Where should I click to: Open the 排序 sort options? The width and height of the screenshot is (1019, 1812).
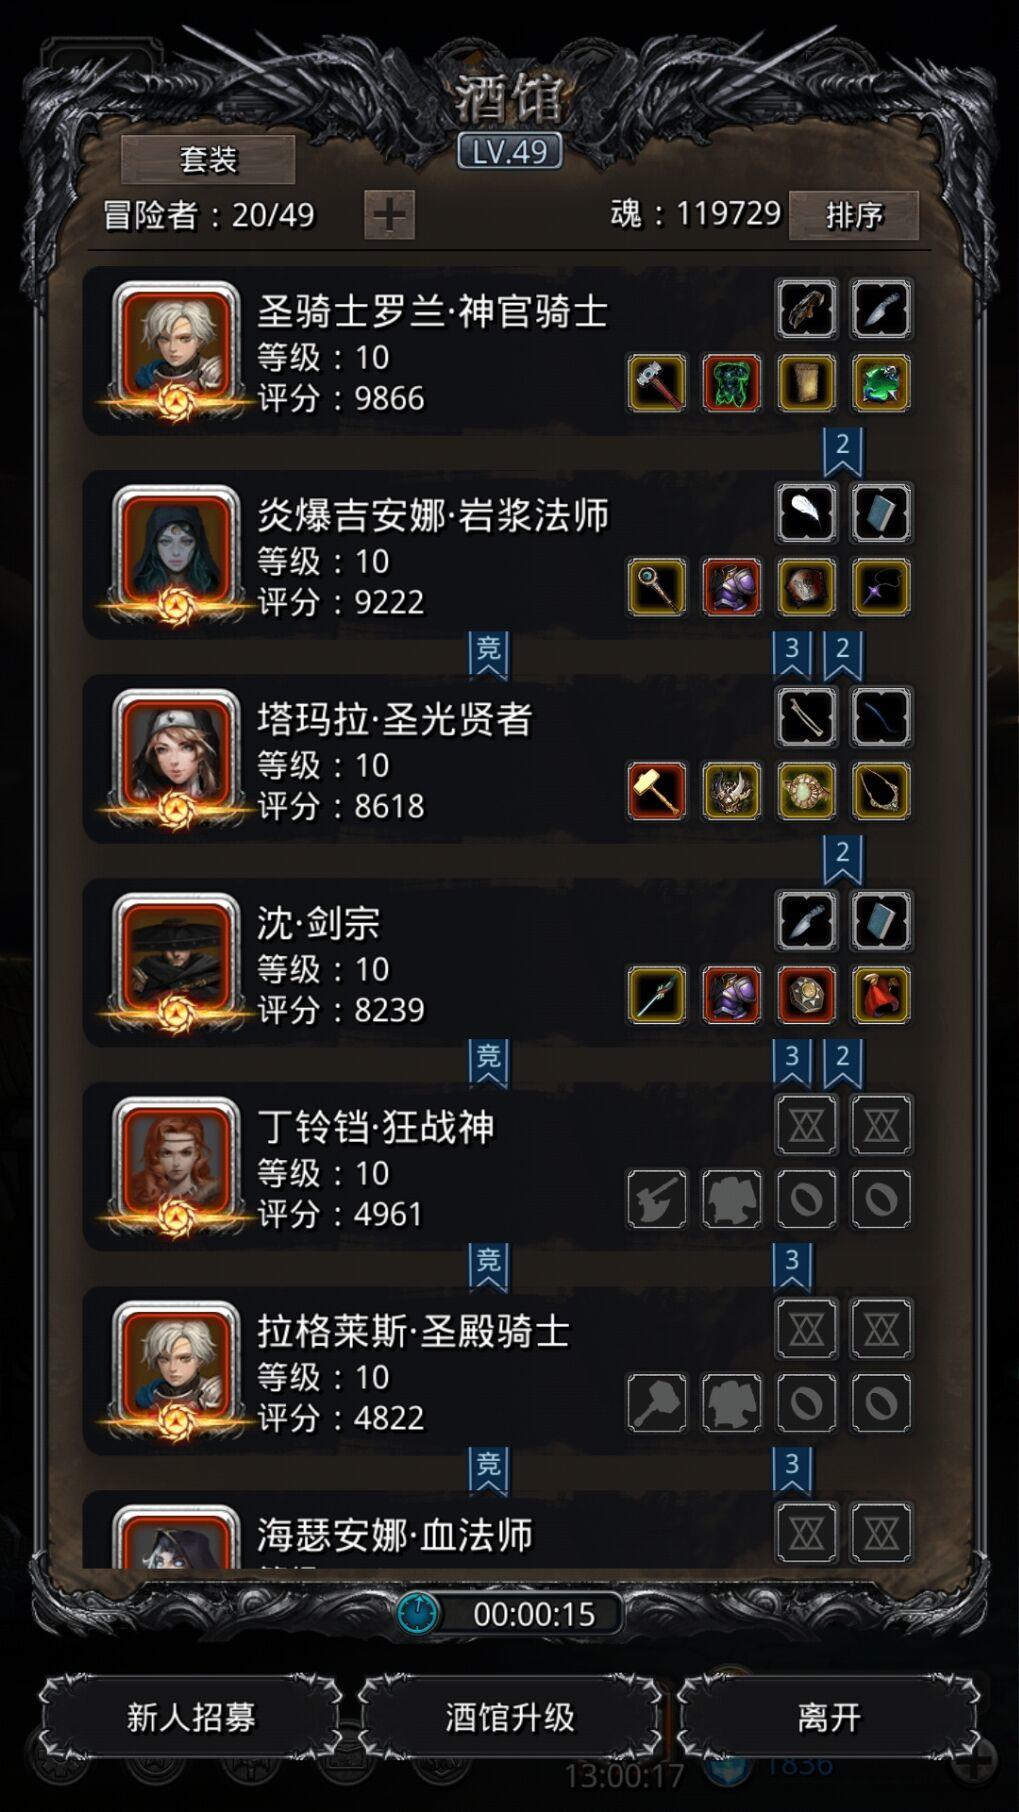point(854,215)
